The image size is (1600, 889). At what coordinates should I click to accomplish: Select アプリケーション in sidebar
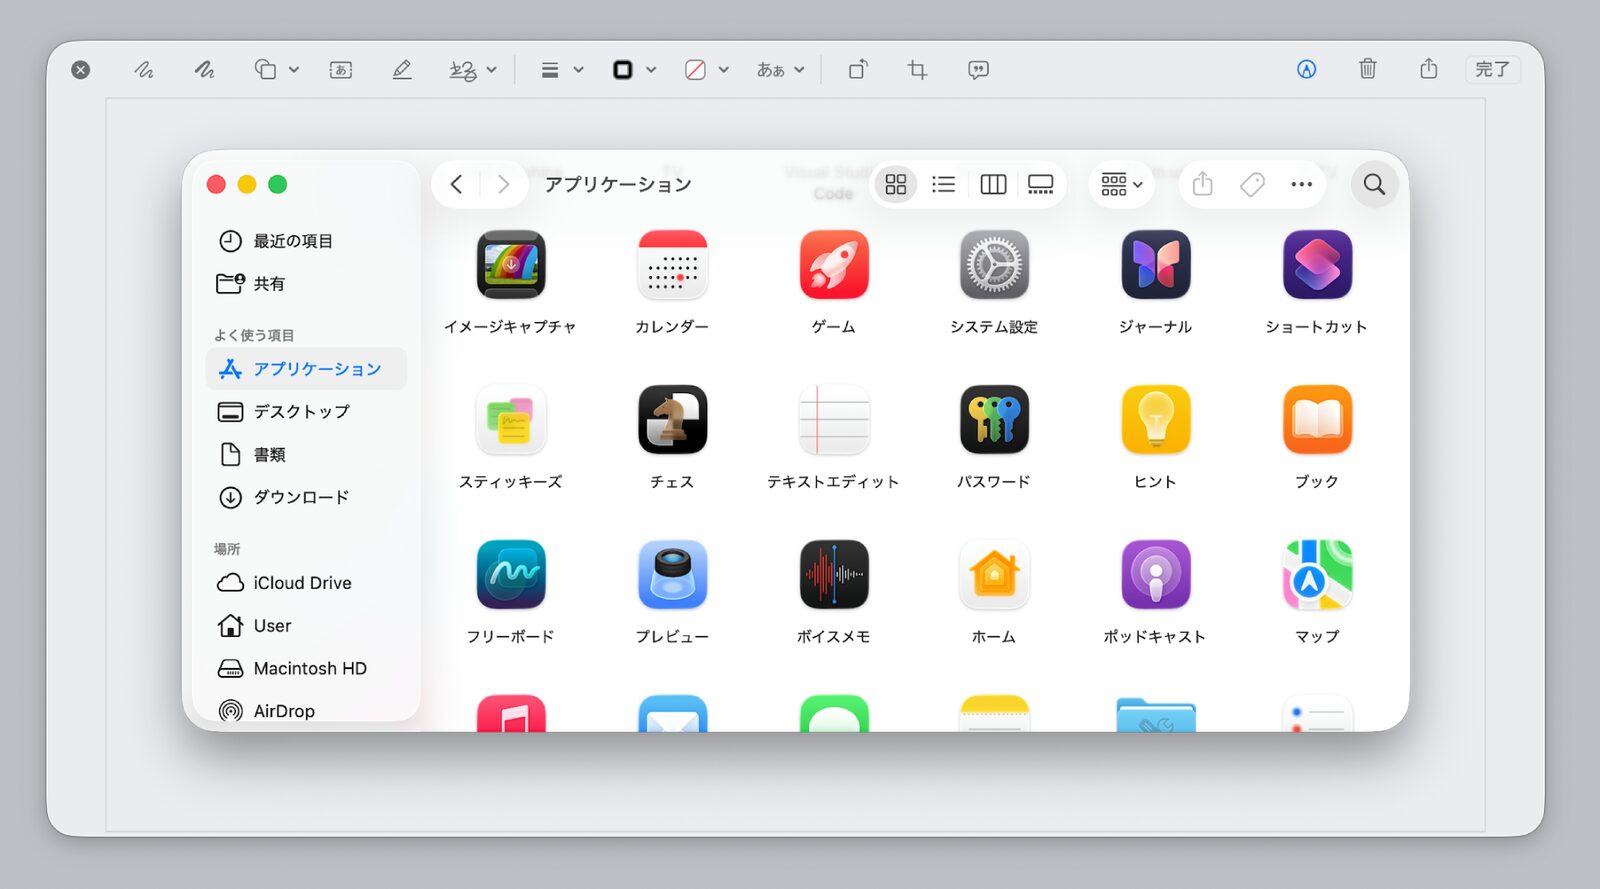[306, 369]
